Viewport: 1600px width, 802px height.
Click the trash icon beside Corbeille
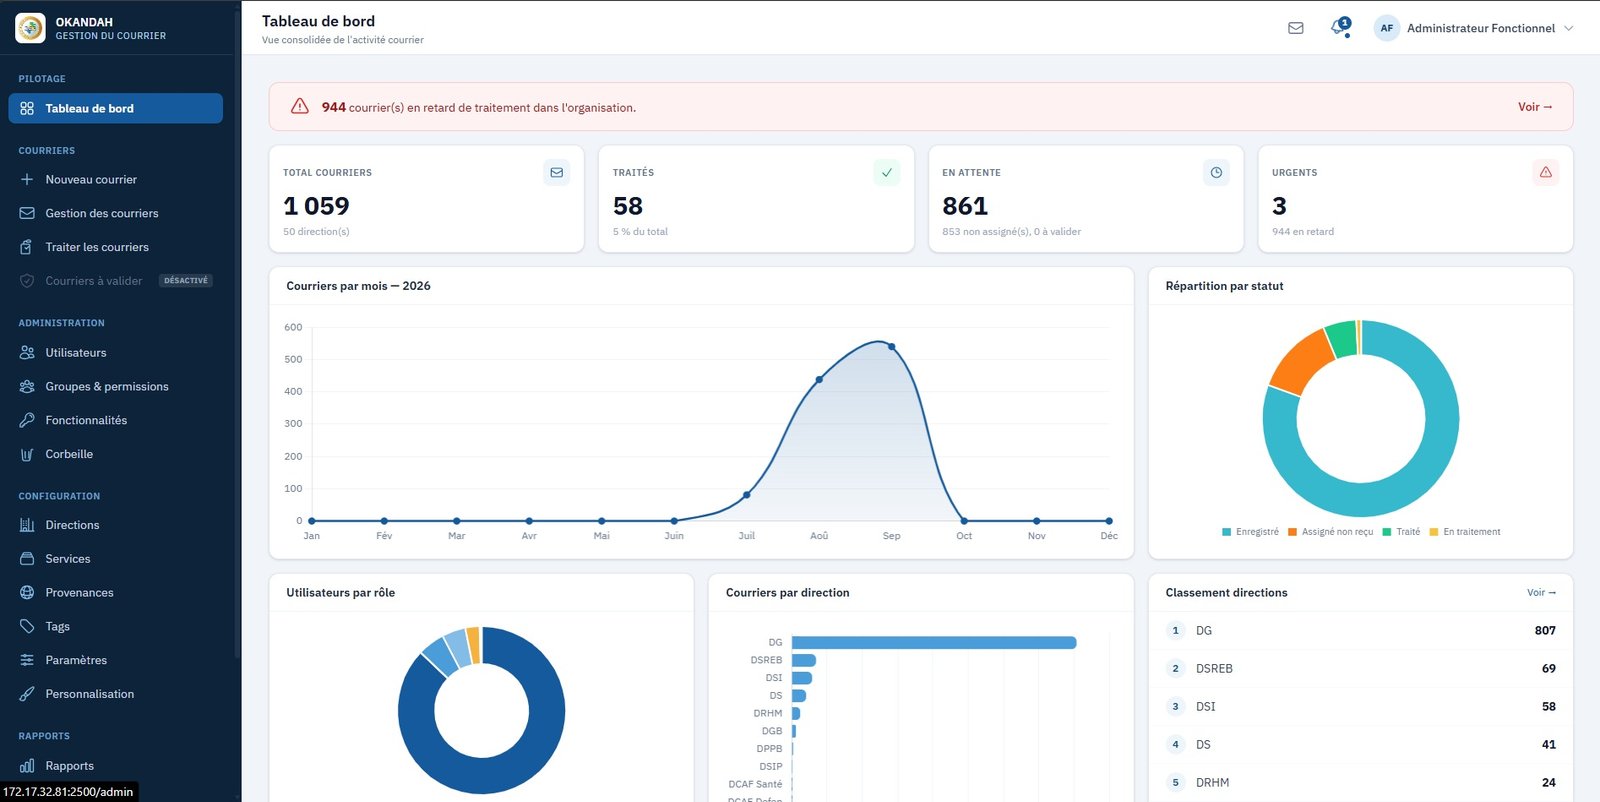click(27, 454)
